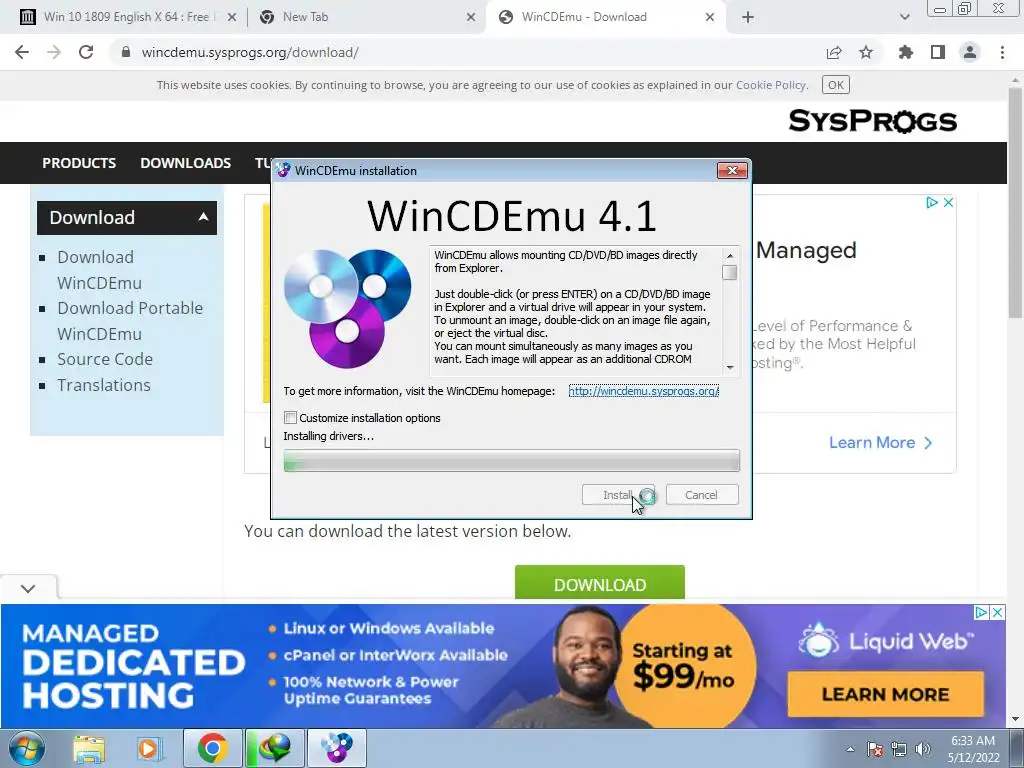Close the WinCDEmu - Download tab
Image resolution: width=1024 pixels, height=768 pixels.
pyautogui.click(x=710, y=17)
